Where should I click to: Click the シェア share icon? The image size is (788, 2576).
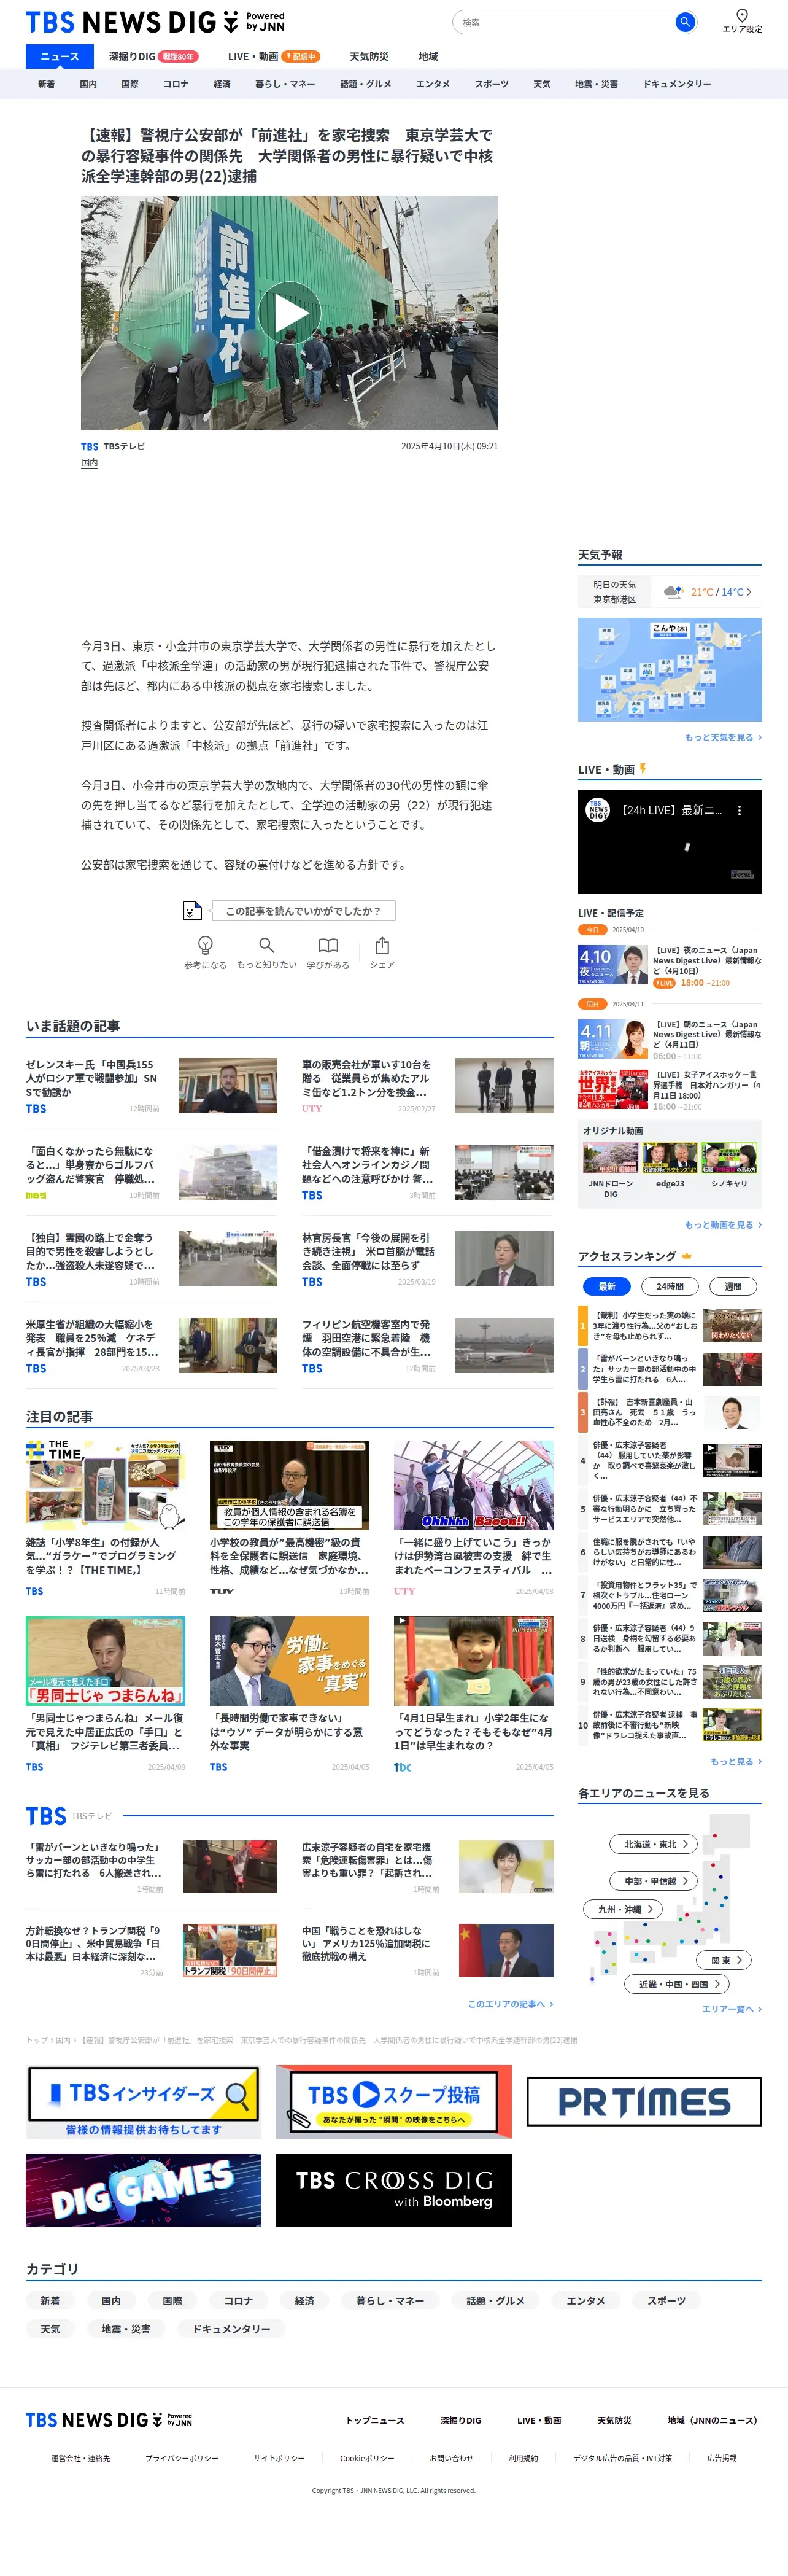pos(382,945)
